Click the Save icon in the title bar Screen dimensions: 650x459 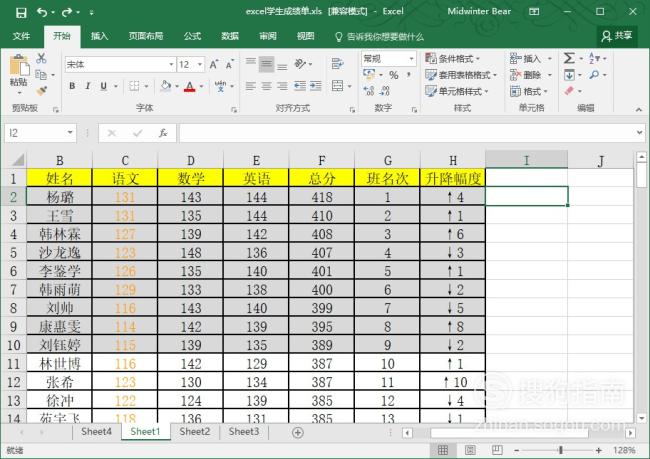pyautogui.click(x=21, y=12)
